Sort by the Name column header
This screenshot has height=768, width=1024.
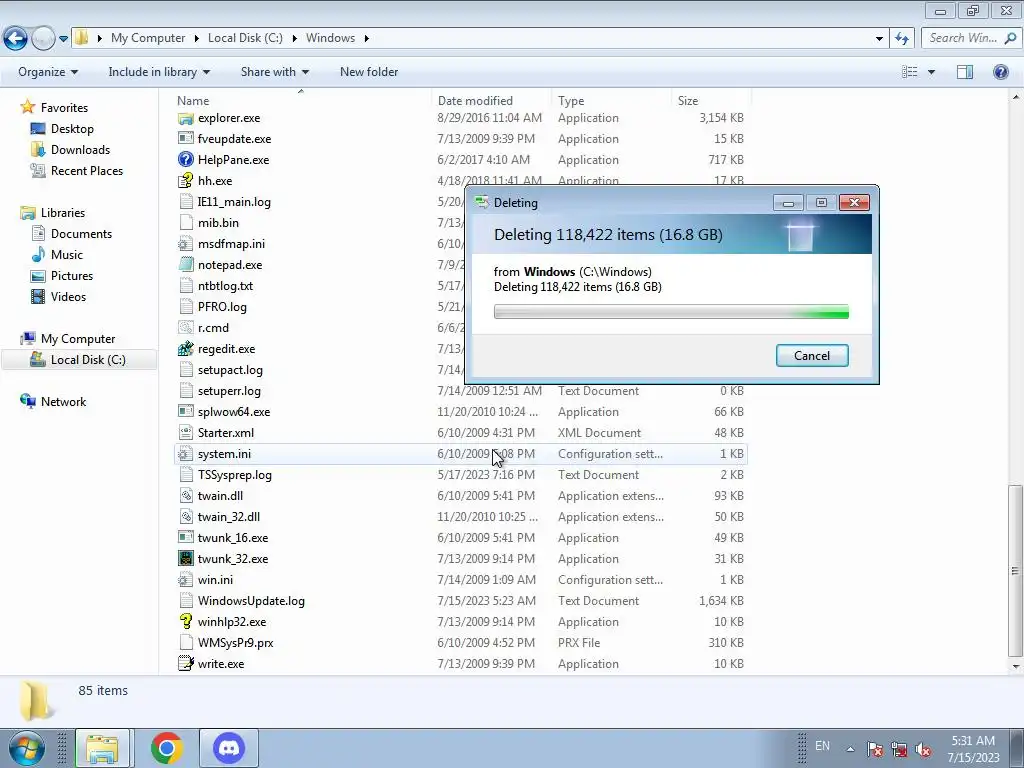[193, 101]
